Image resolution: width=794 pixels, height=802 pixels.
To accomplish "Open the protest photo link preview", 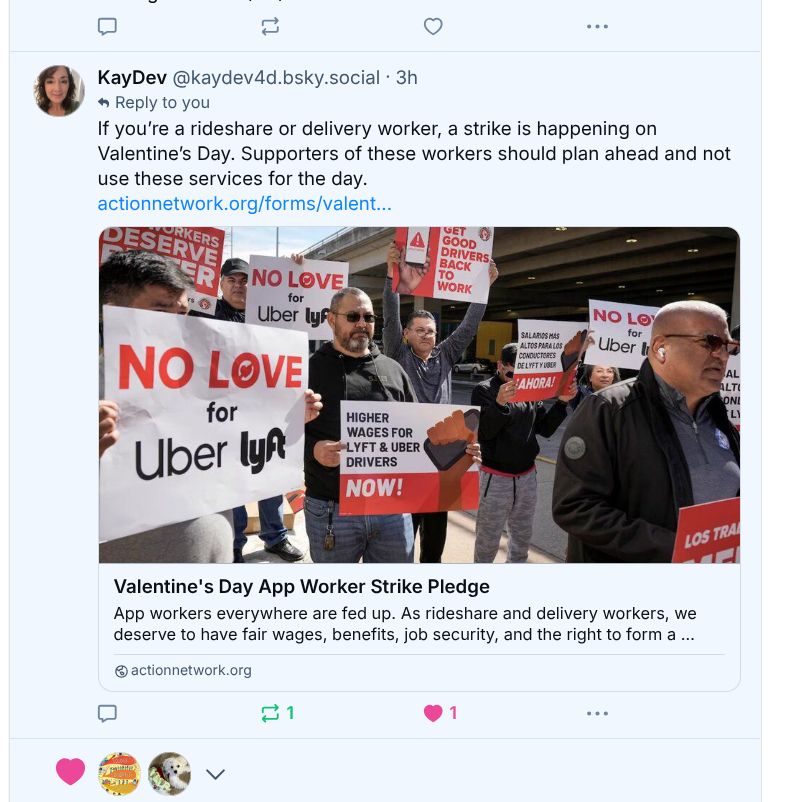I will [x=419, y=395].
